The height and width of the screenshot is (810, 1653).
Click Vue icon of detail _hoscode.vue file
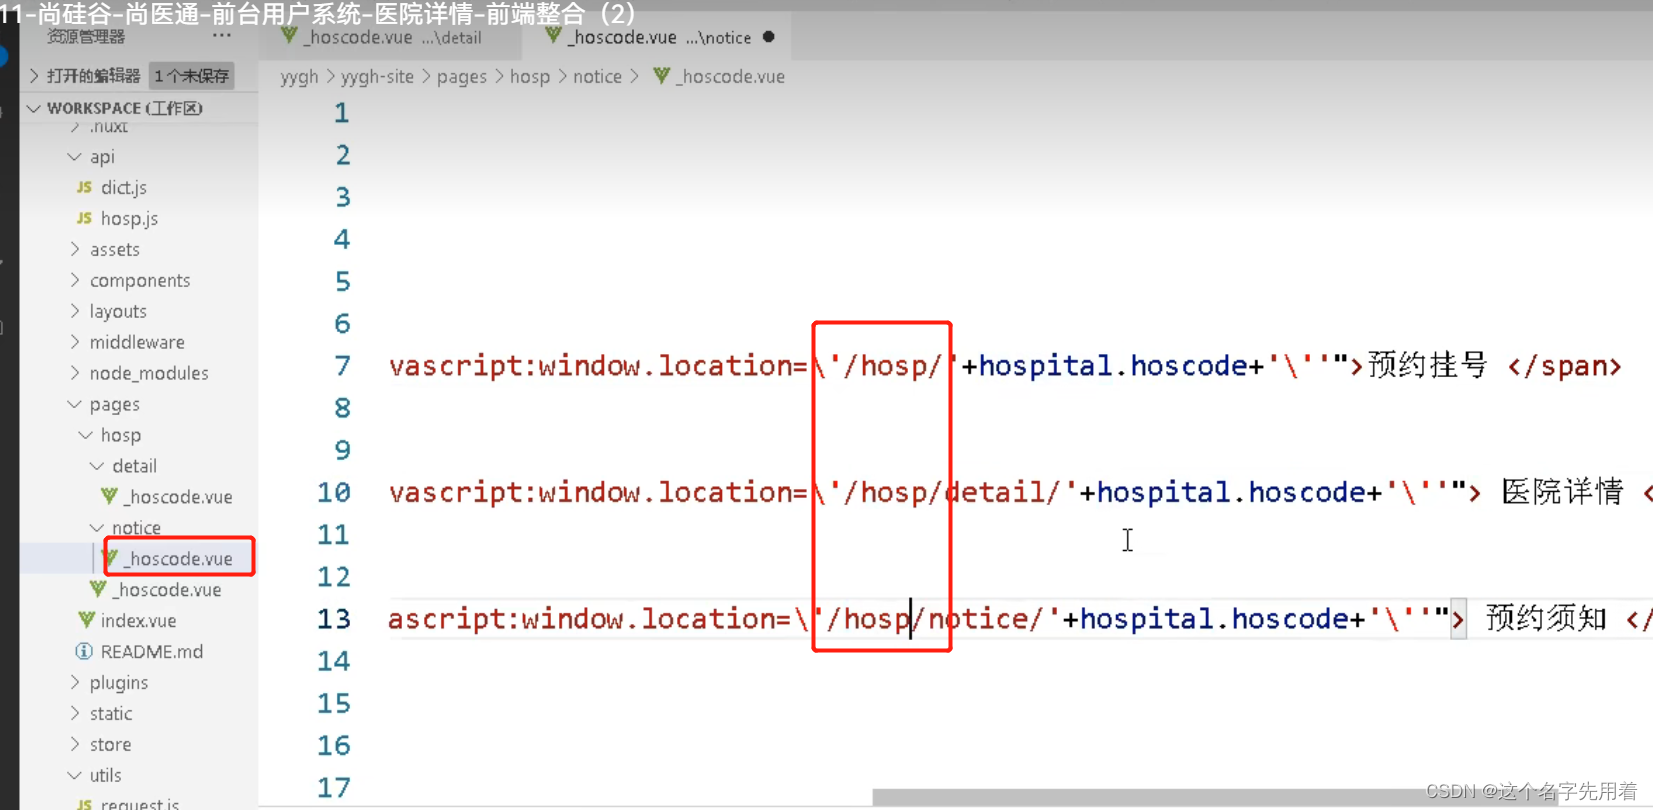click(109, 496)
